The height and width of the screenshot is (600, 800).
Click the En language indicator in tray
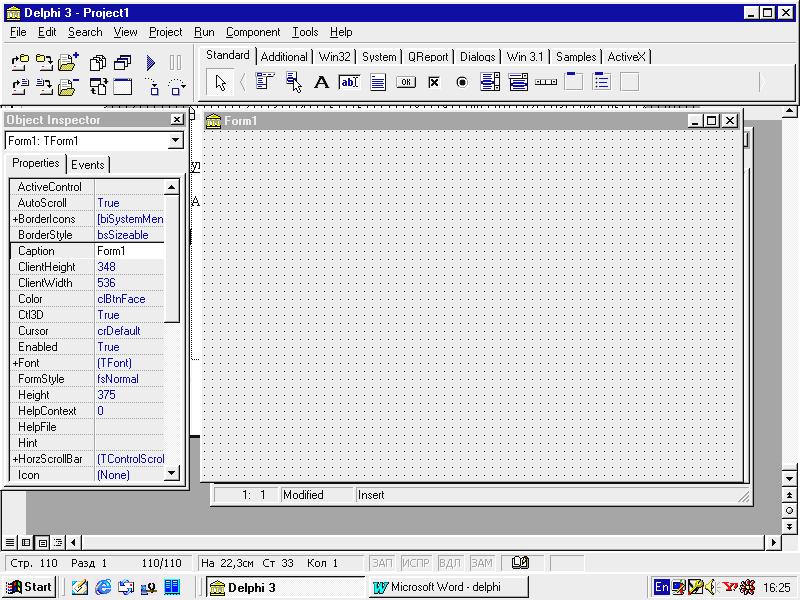(x=661, y=587)
